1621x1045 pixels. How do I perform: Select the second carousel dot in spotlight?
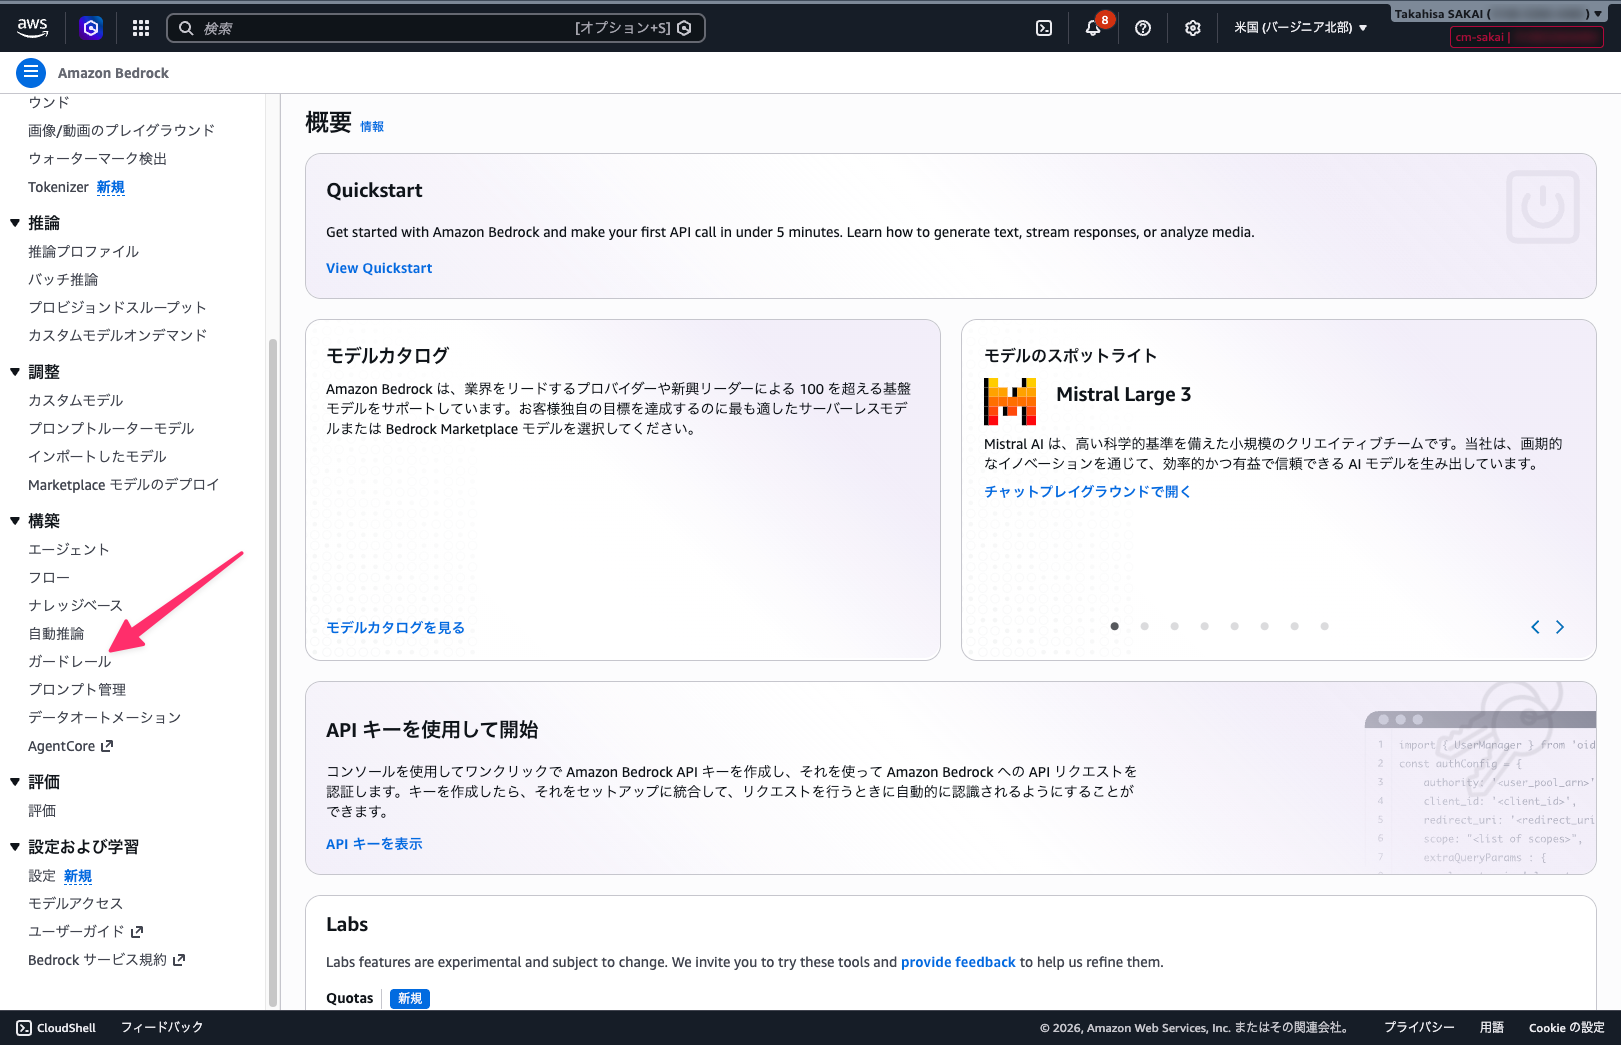(1144, 626)
